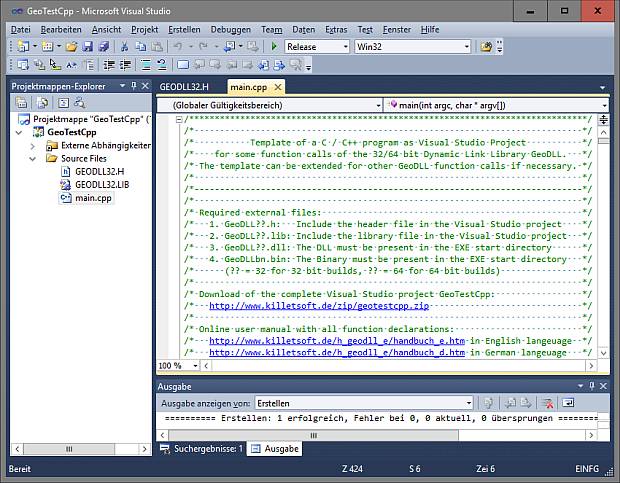This screenshot has height=483, width=620.
Task: Open the geotestcpp.zip download link
Action: (x=319, y=306)
